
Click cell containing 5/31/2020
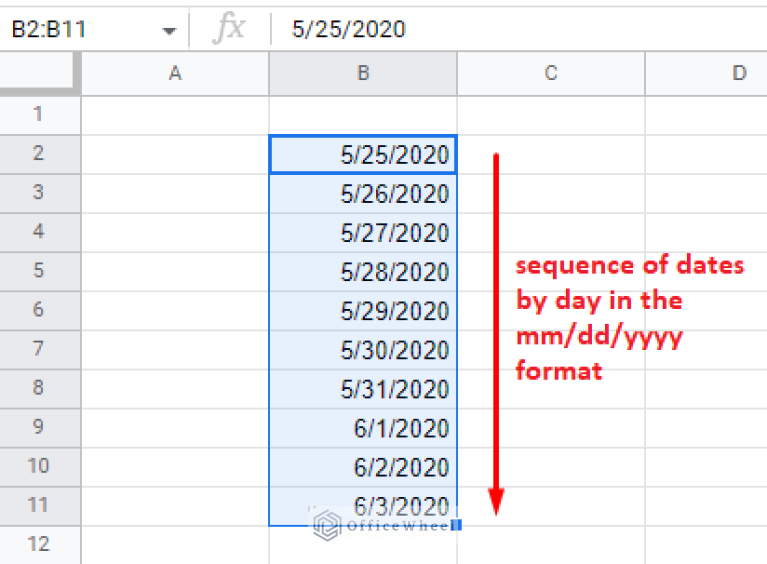click(x=363, y=389)
